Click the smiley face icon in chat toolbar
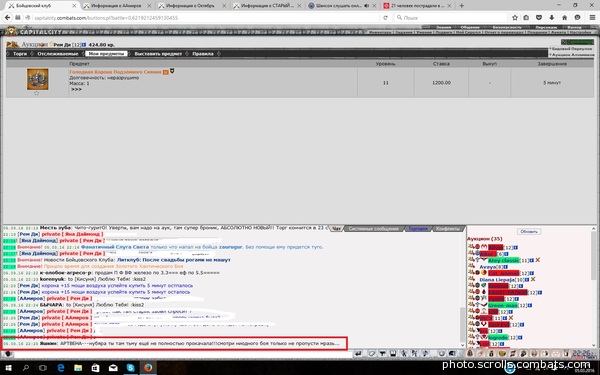Viewport: 600px width, 375px height. [441, 354]
